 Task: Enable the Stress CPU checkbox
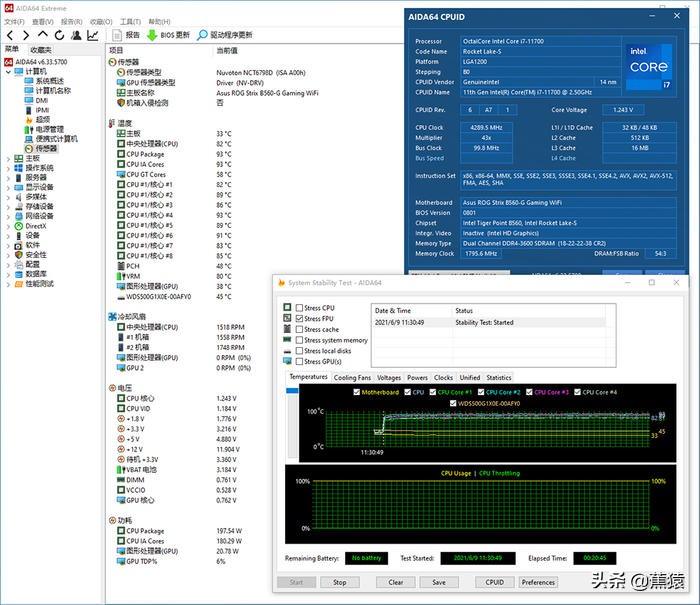coord(300,308)
